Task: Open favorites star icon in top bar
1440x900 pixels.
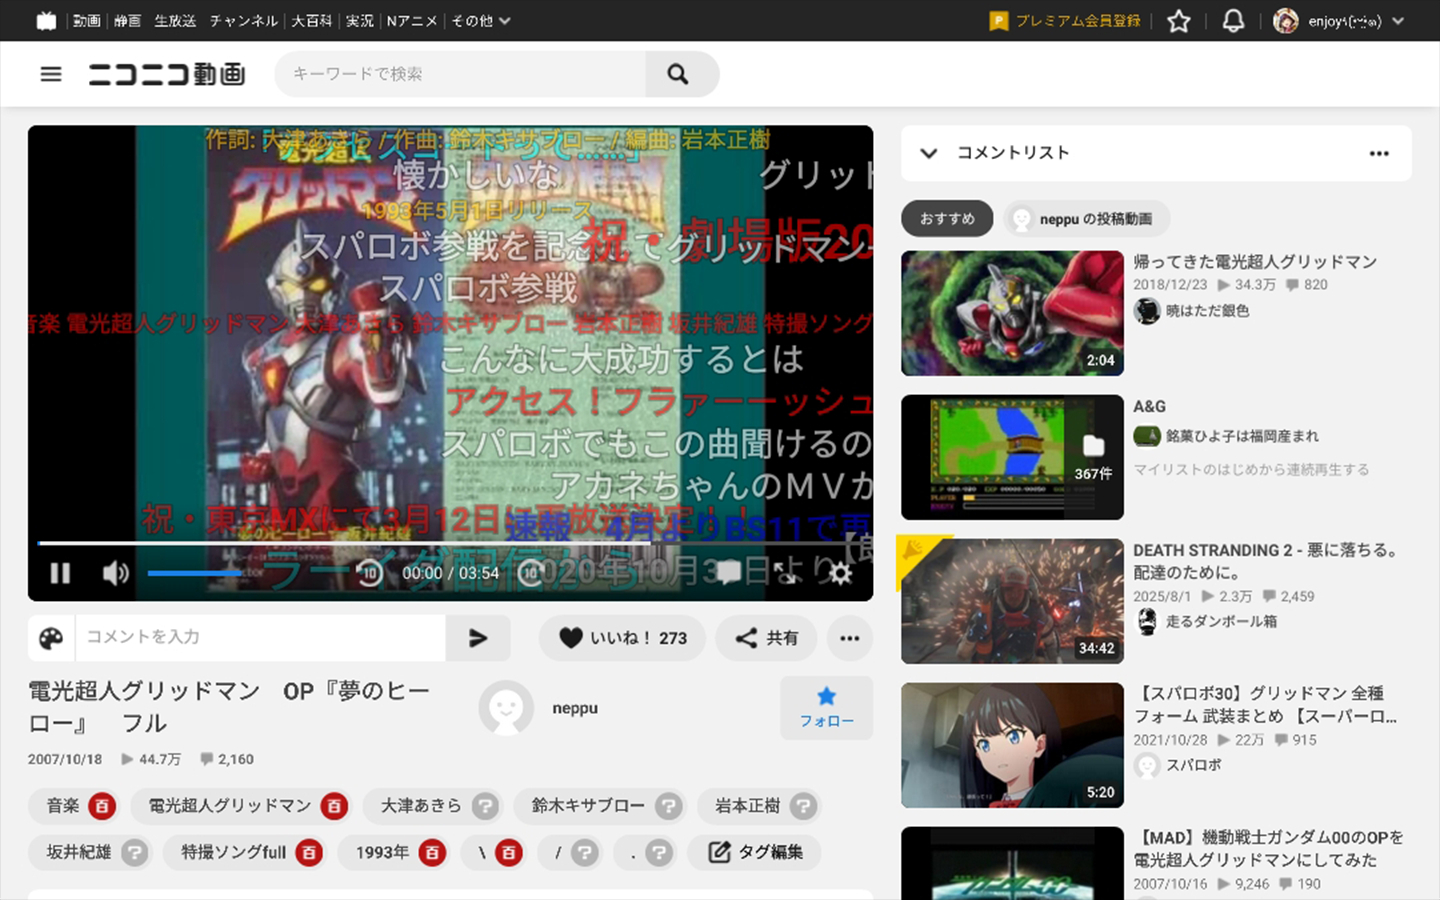Action: [1179, 20]
